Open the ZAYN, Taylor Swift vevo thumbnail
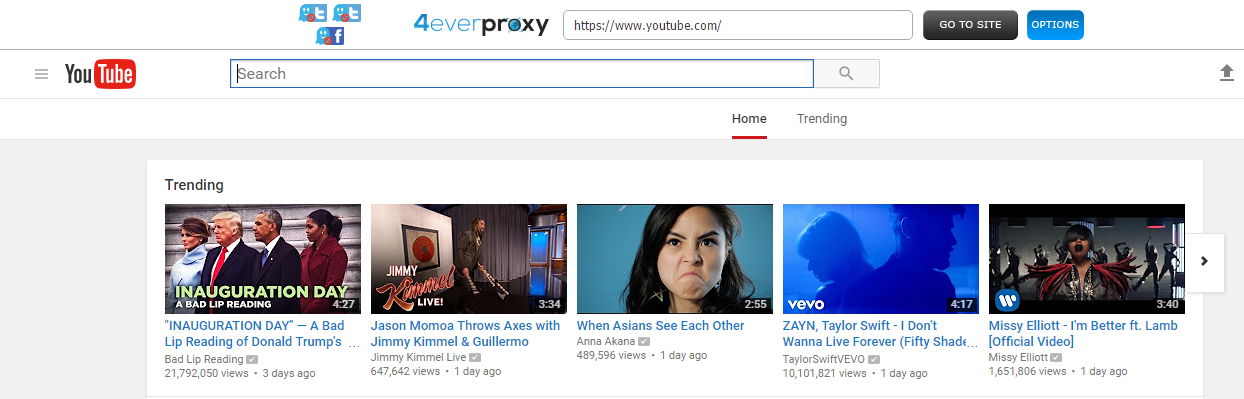Screen dimensions: 1244x399 pyautogui.click(x=881, y=259)
